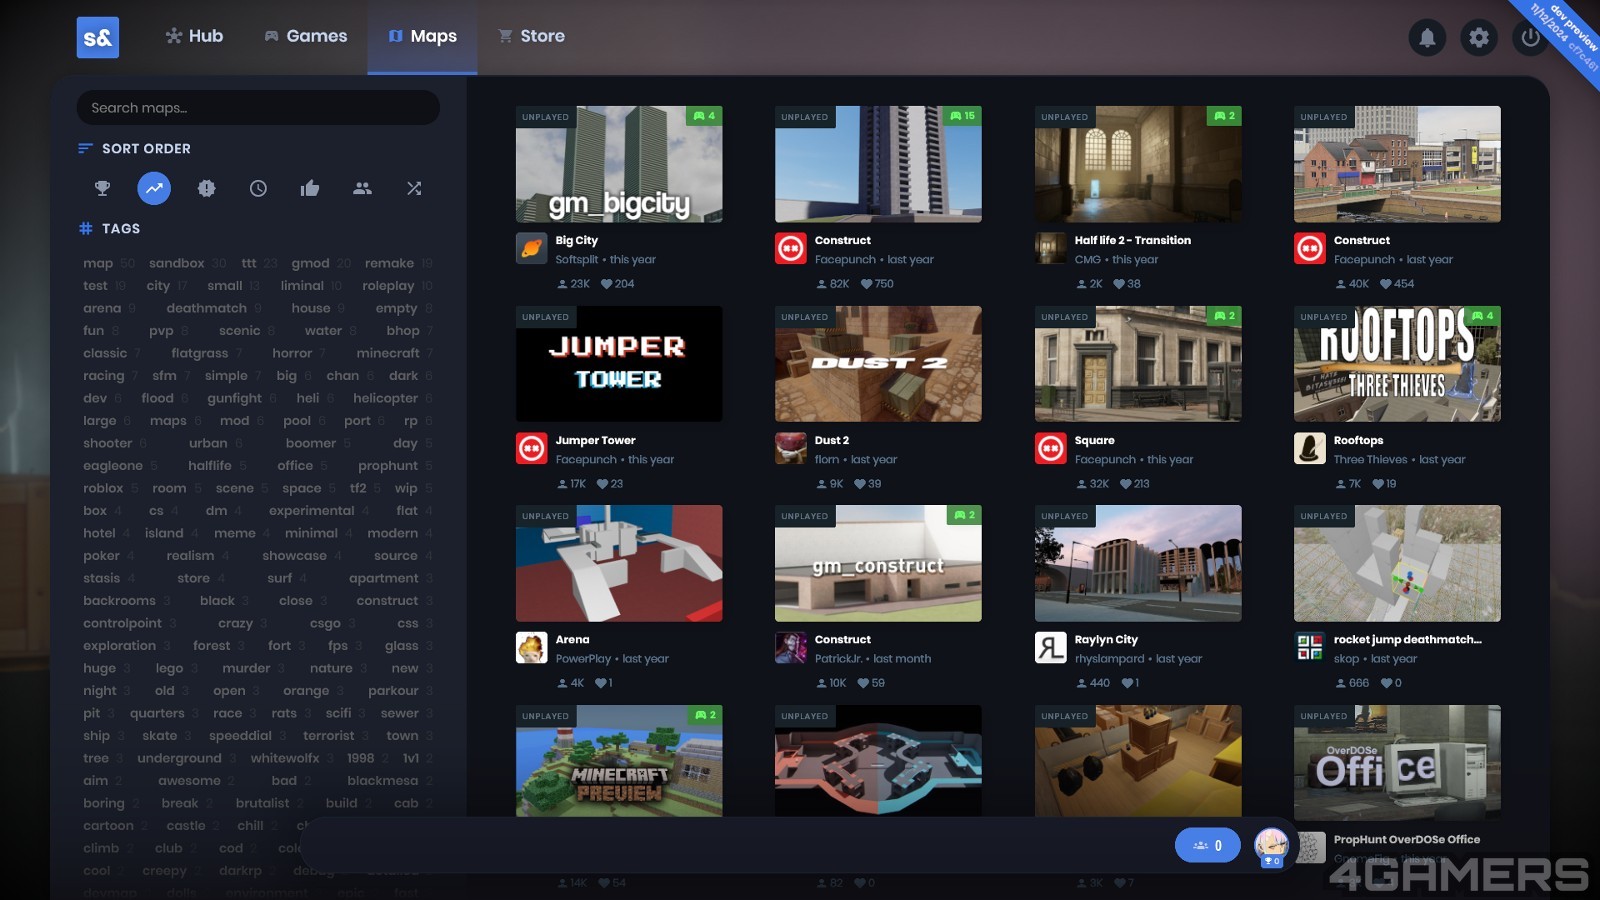Open Jumper Tower map thumbnail
Image resolution: width=1600 pixels, height=900 pixels.
coord(619,364)
